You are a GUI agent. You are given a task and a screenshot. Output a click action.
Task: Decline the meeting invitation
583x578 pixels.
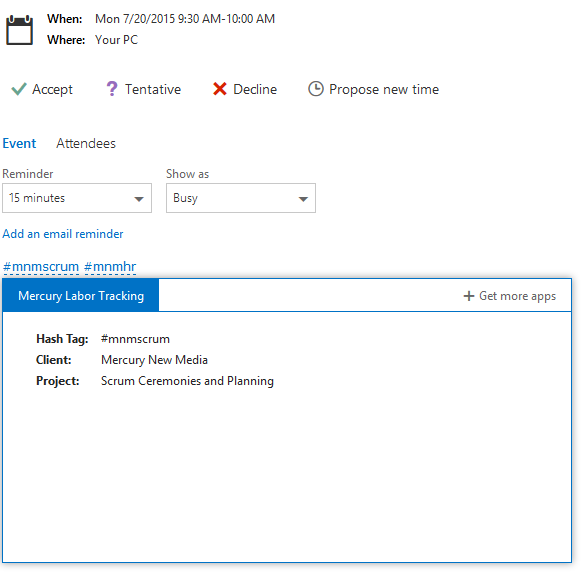click(x=245, y=89)
